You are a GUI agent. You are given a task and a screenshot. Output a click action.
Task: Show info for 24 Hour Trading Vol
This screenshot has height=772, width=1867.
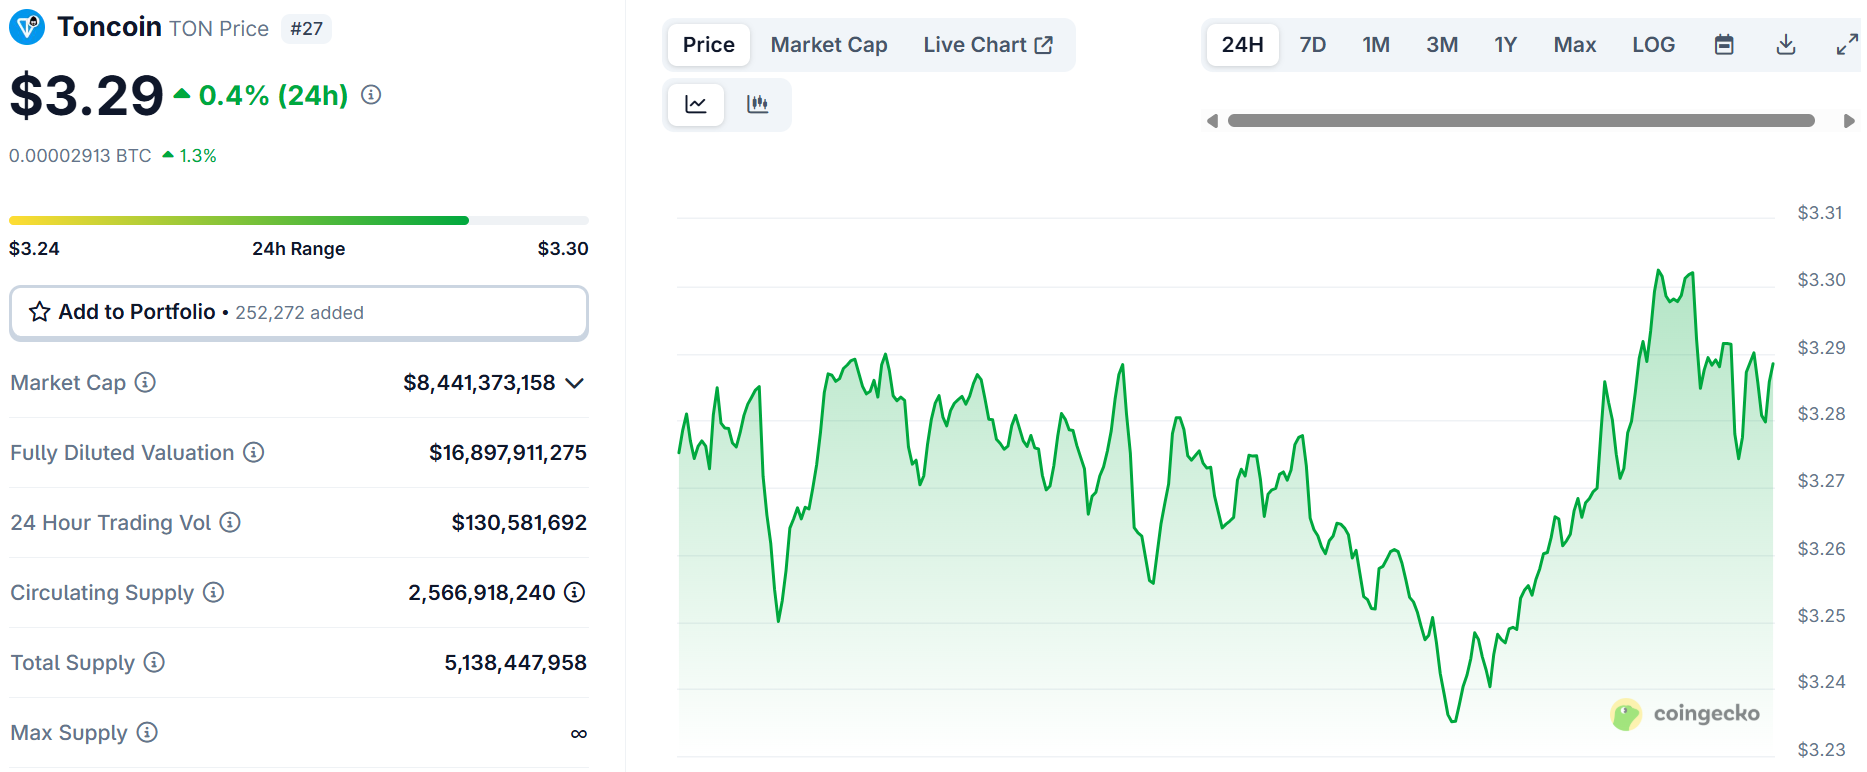[230, 523]
